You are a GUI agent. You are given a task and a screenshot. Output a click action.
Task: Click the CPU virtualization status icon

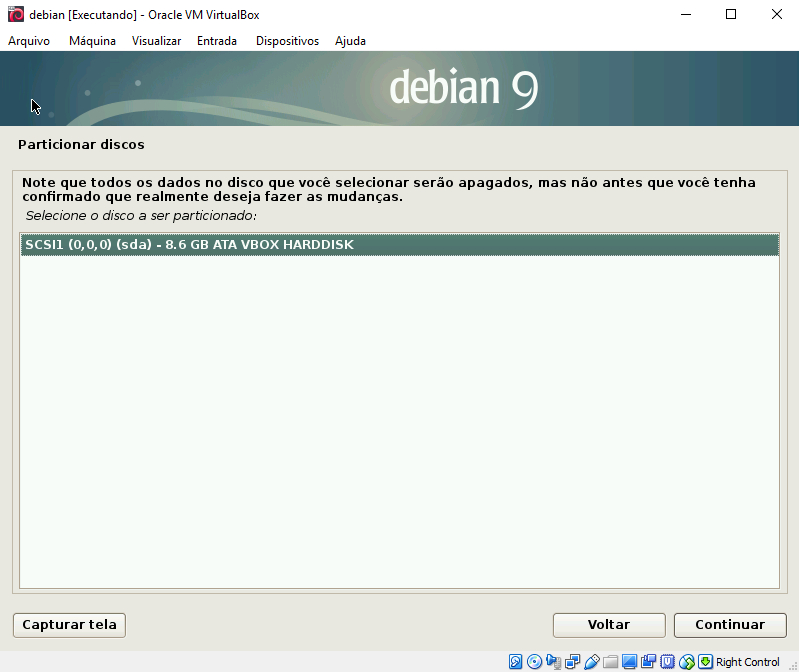pos(668,662)
